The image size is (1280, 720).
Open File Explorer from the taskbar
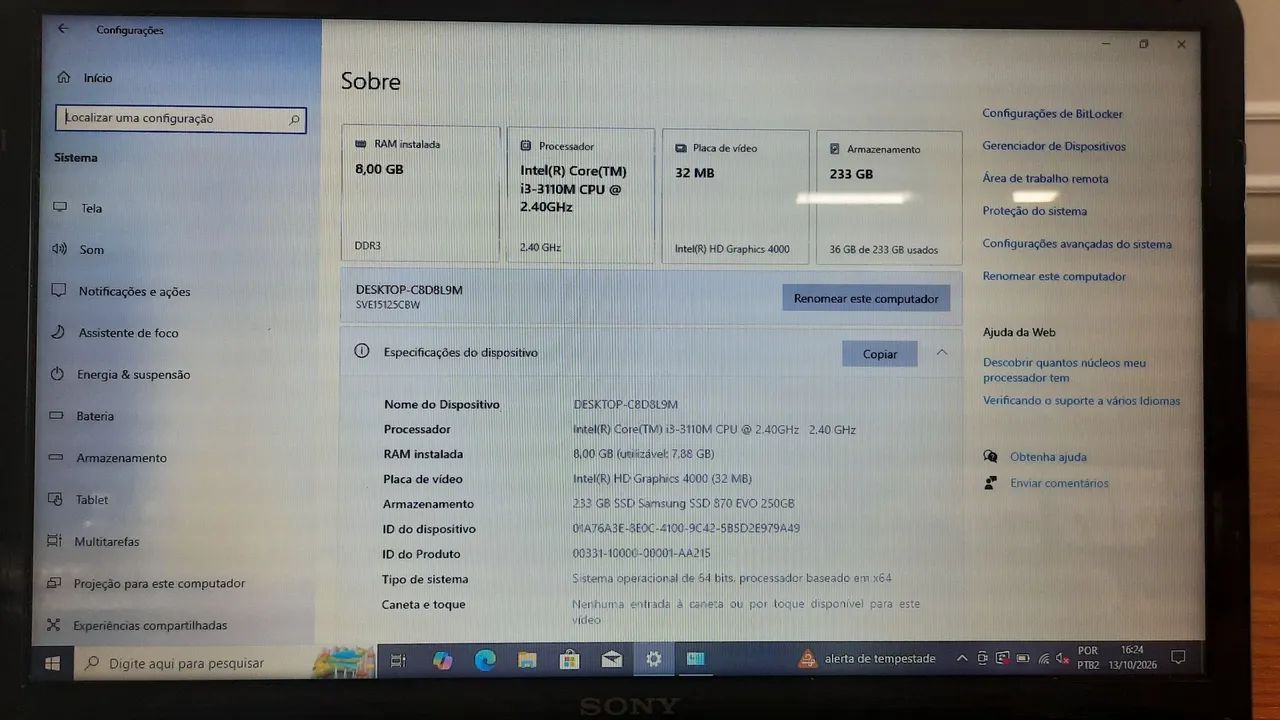coord(527,660)
